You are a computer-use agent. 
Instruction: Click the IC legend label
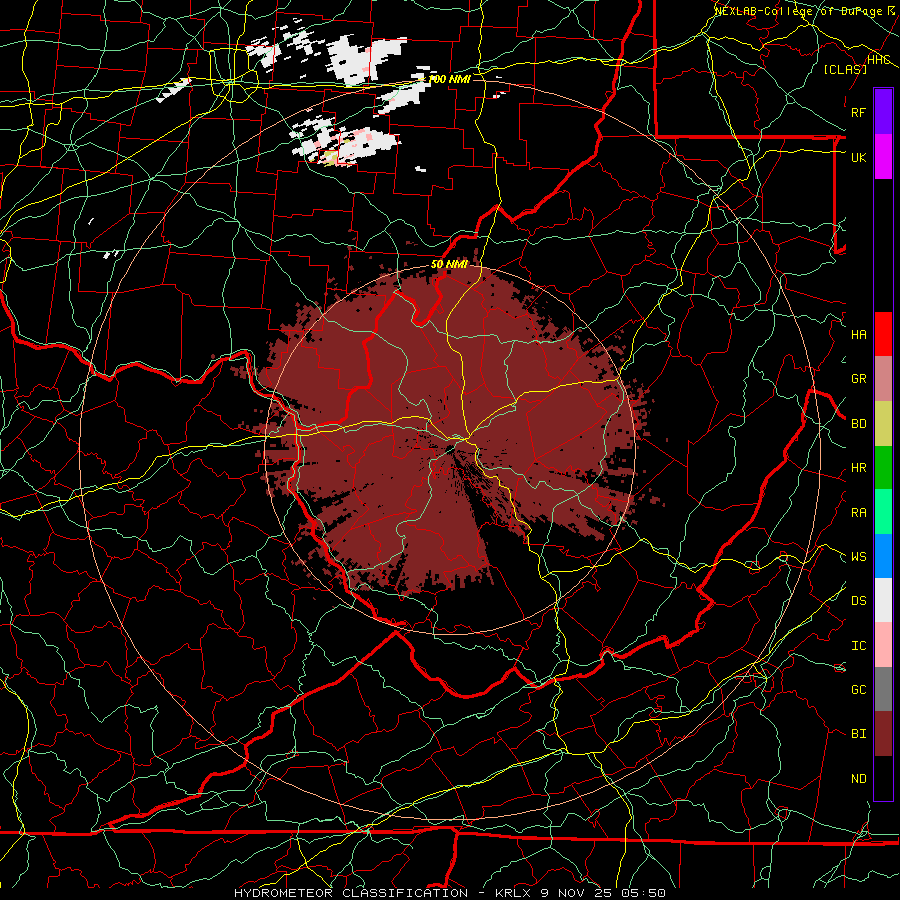(858, 646)
